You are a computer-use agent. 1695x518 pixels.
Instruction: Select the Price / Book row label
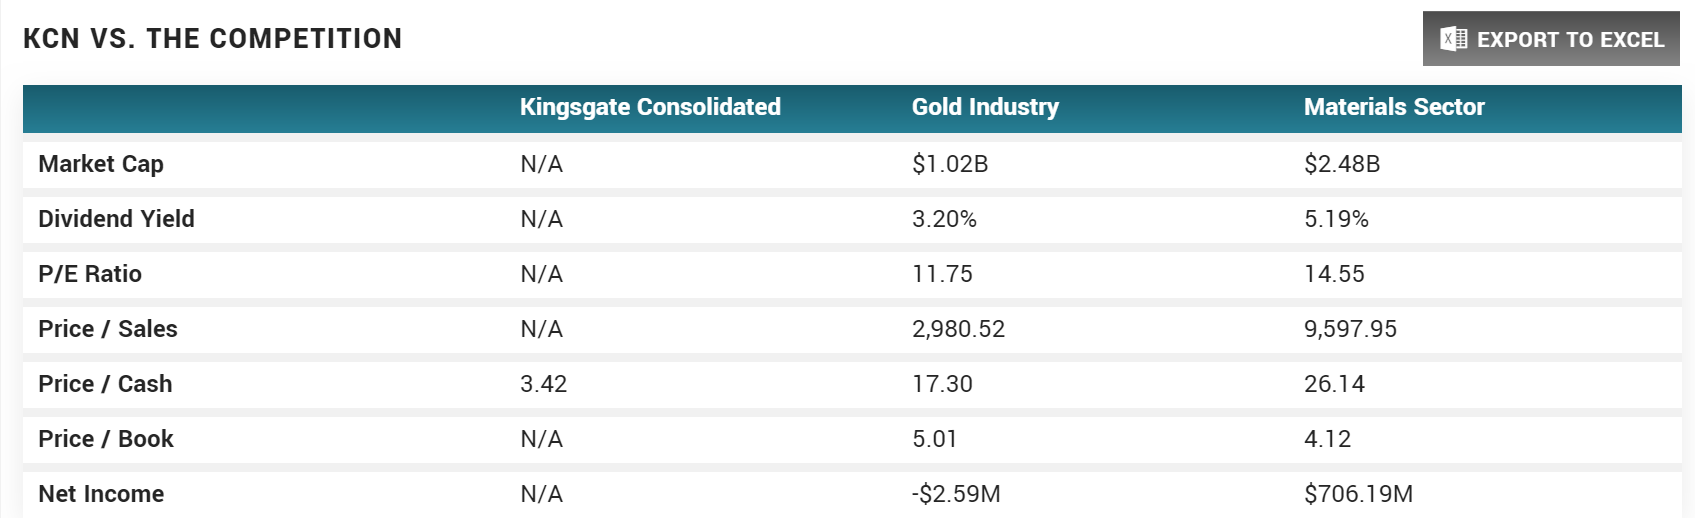106,439
